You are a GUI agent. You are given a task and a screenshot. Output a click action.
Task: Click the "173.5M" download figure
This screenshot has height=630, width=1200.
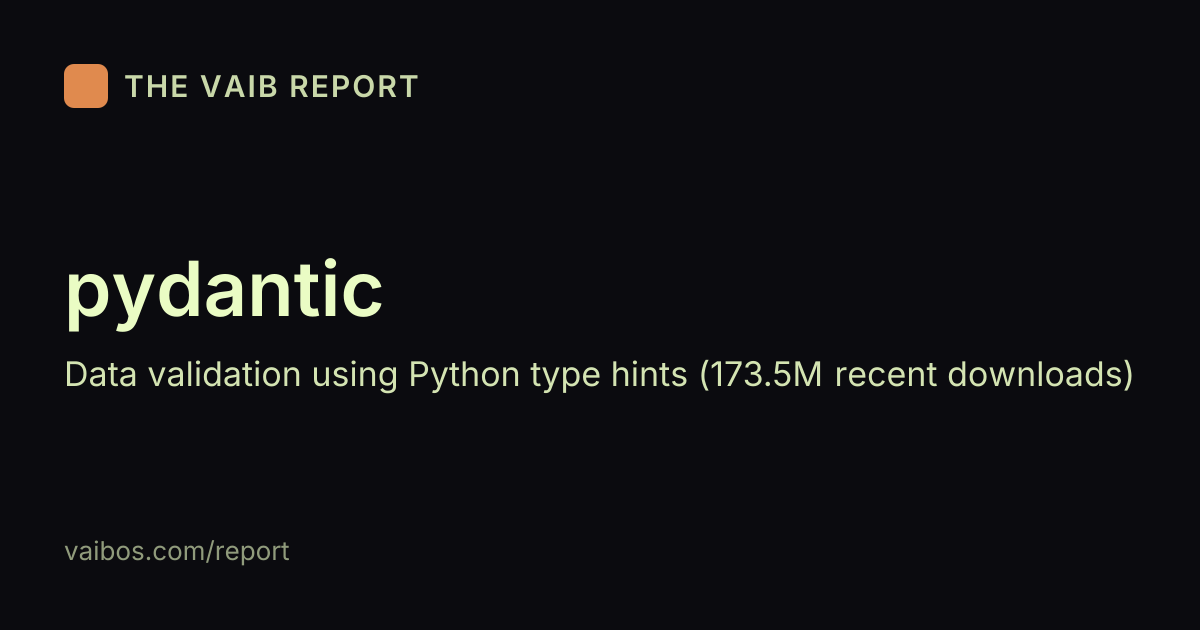pyautogui.click(x=762, y=376)
